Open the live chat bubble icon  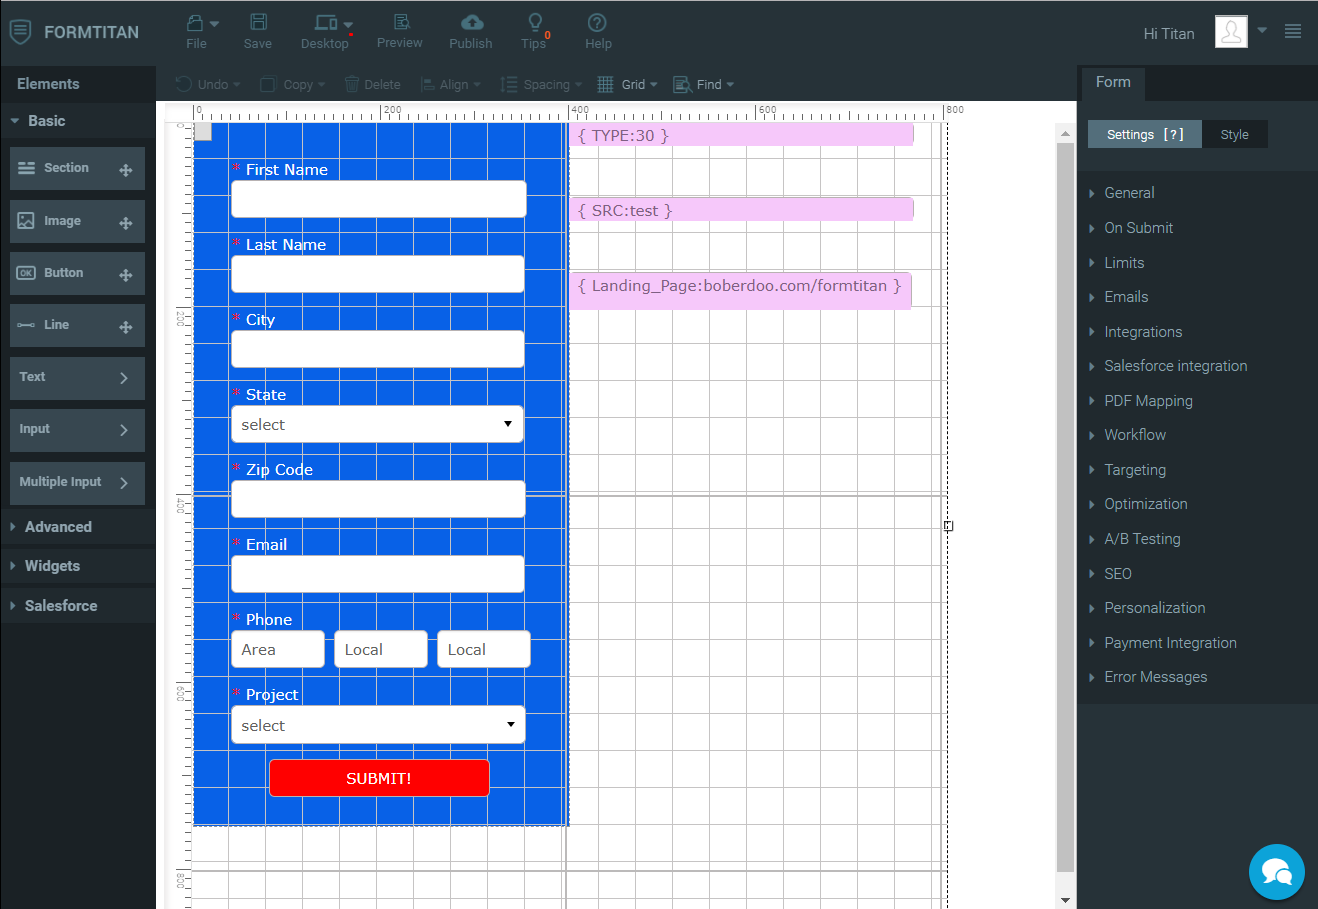pyautogui.click(x=1276, y=872)
